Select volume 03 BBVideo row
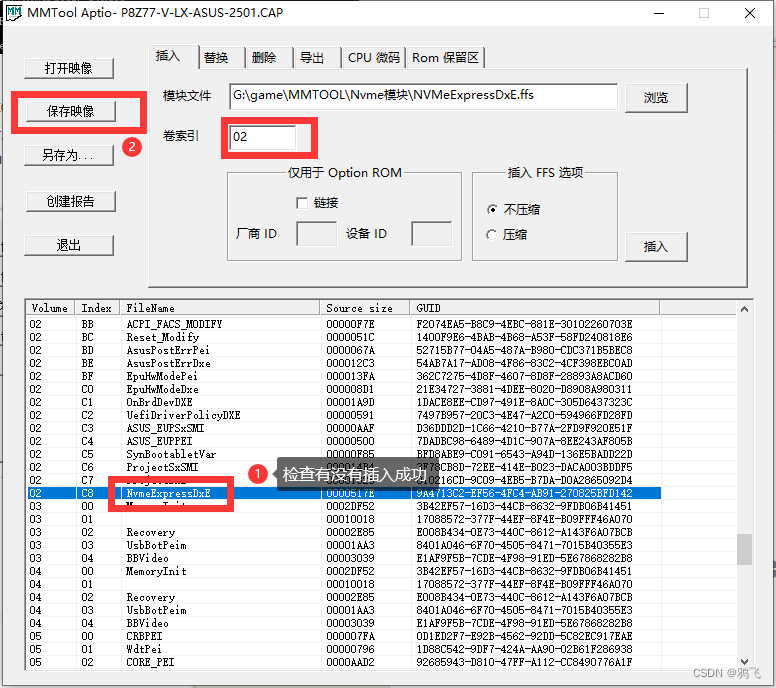Image resolution: width=776 pixels, height=688 pixels. coord(343,558)
